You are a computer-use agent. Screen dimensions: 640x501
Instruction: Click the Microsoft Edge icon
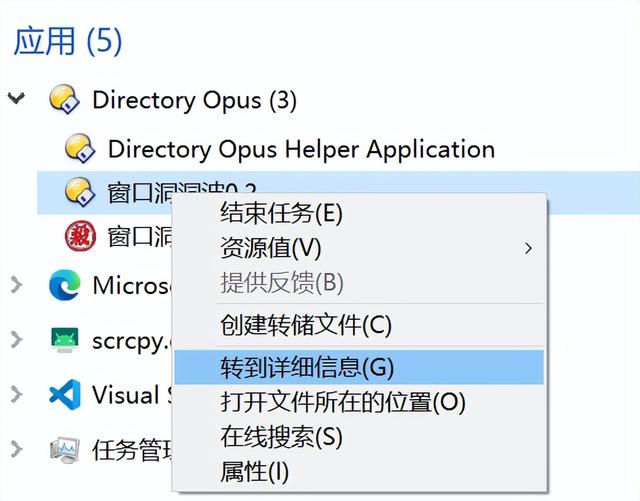tap(64, 285)
